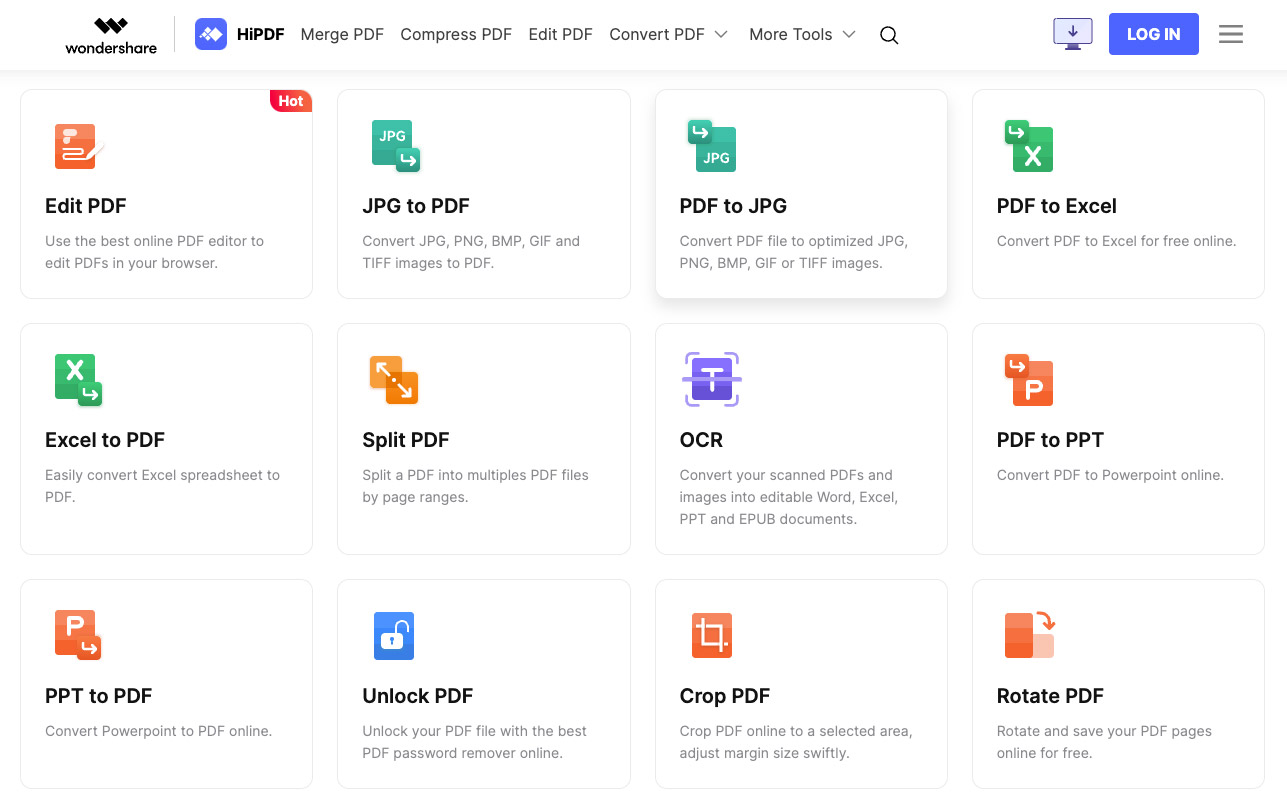The height and width of the screenshot is (804, 1287).
Task: Open the JPG to PDF card title
Action: tap(416, 206)
